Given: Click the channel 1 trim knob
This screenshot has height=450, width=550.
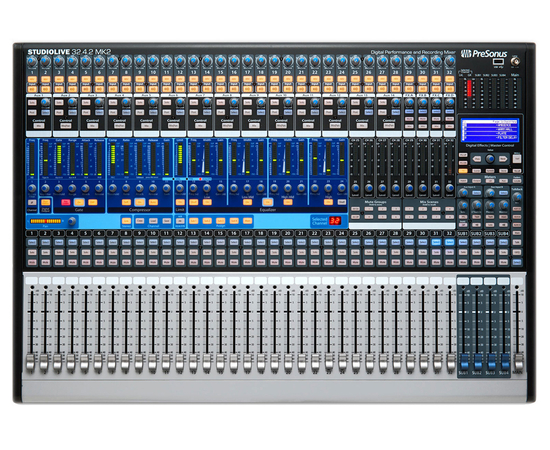Looking at the screenshot, I should pos(32,62).
